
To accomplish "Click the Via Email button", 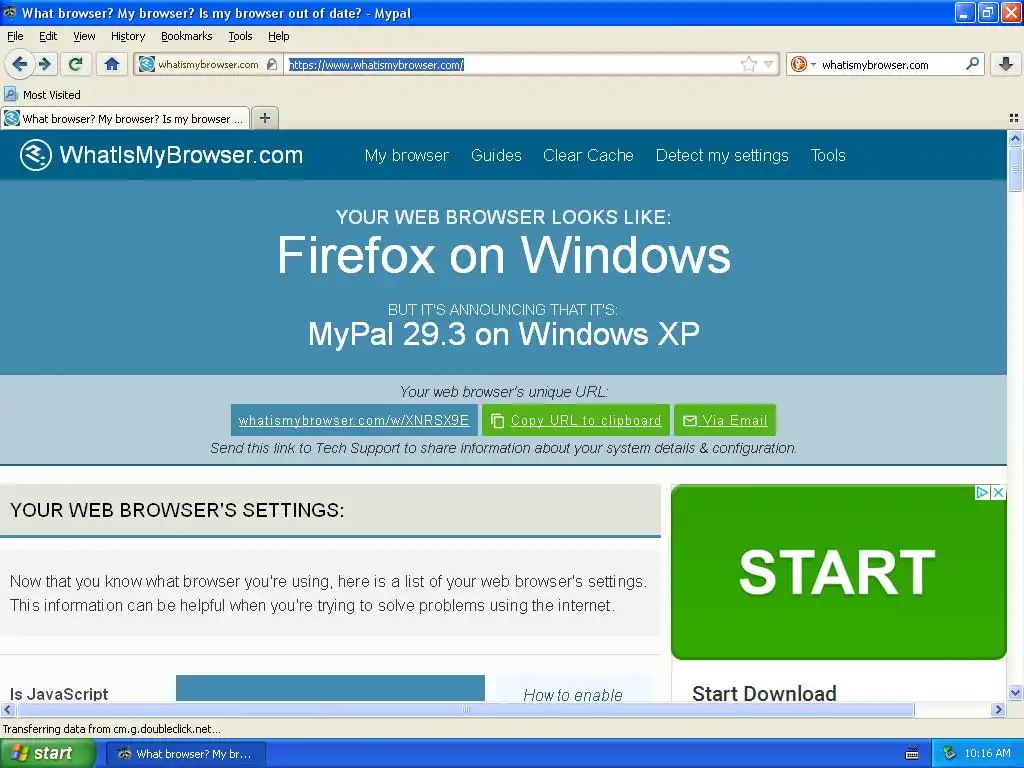I will (x=725, y=420).
